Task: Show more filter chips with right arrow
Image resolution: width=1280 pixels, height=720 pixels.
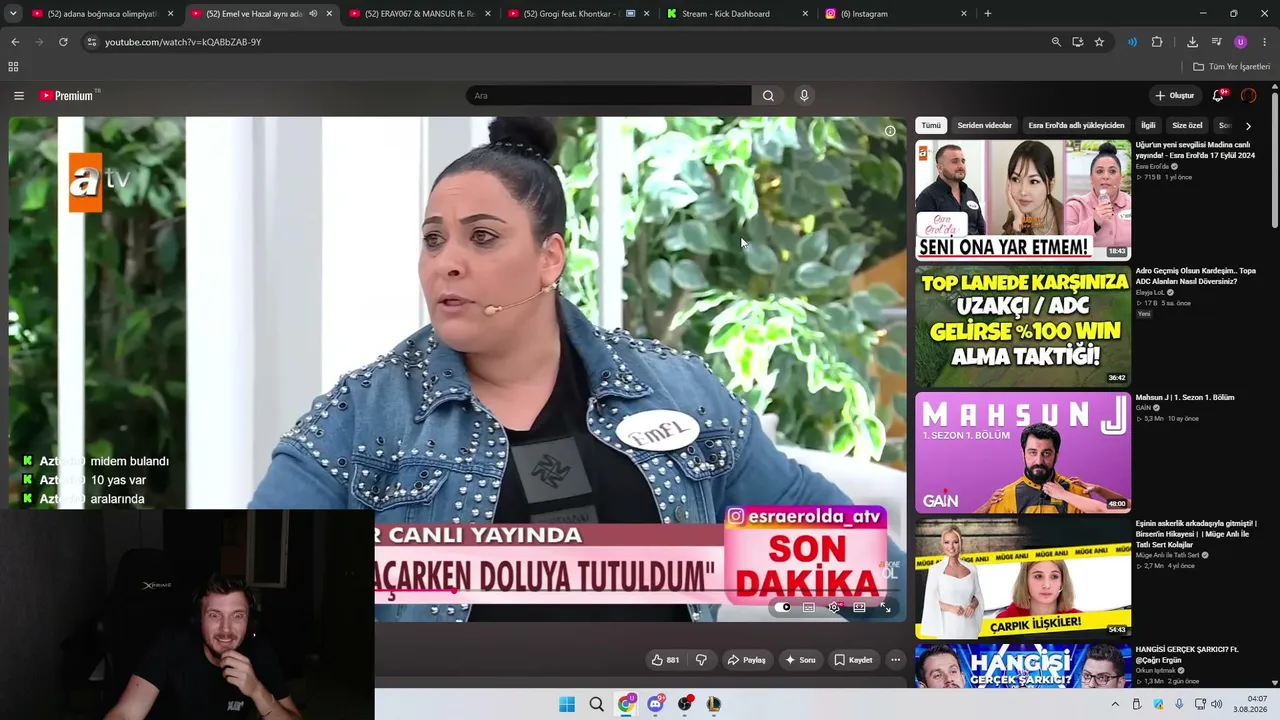Action: [1248, 126]
